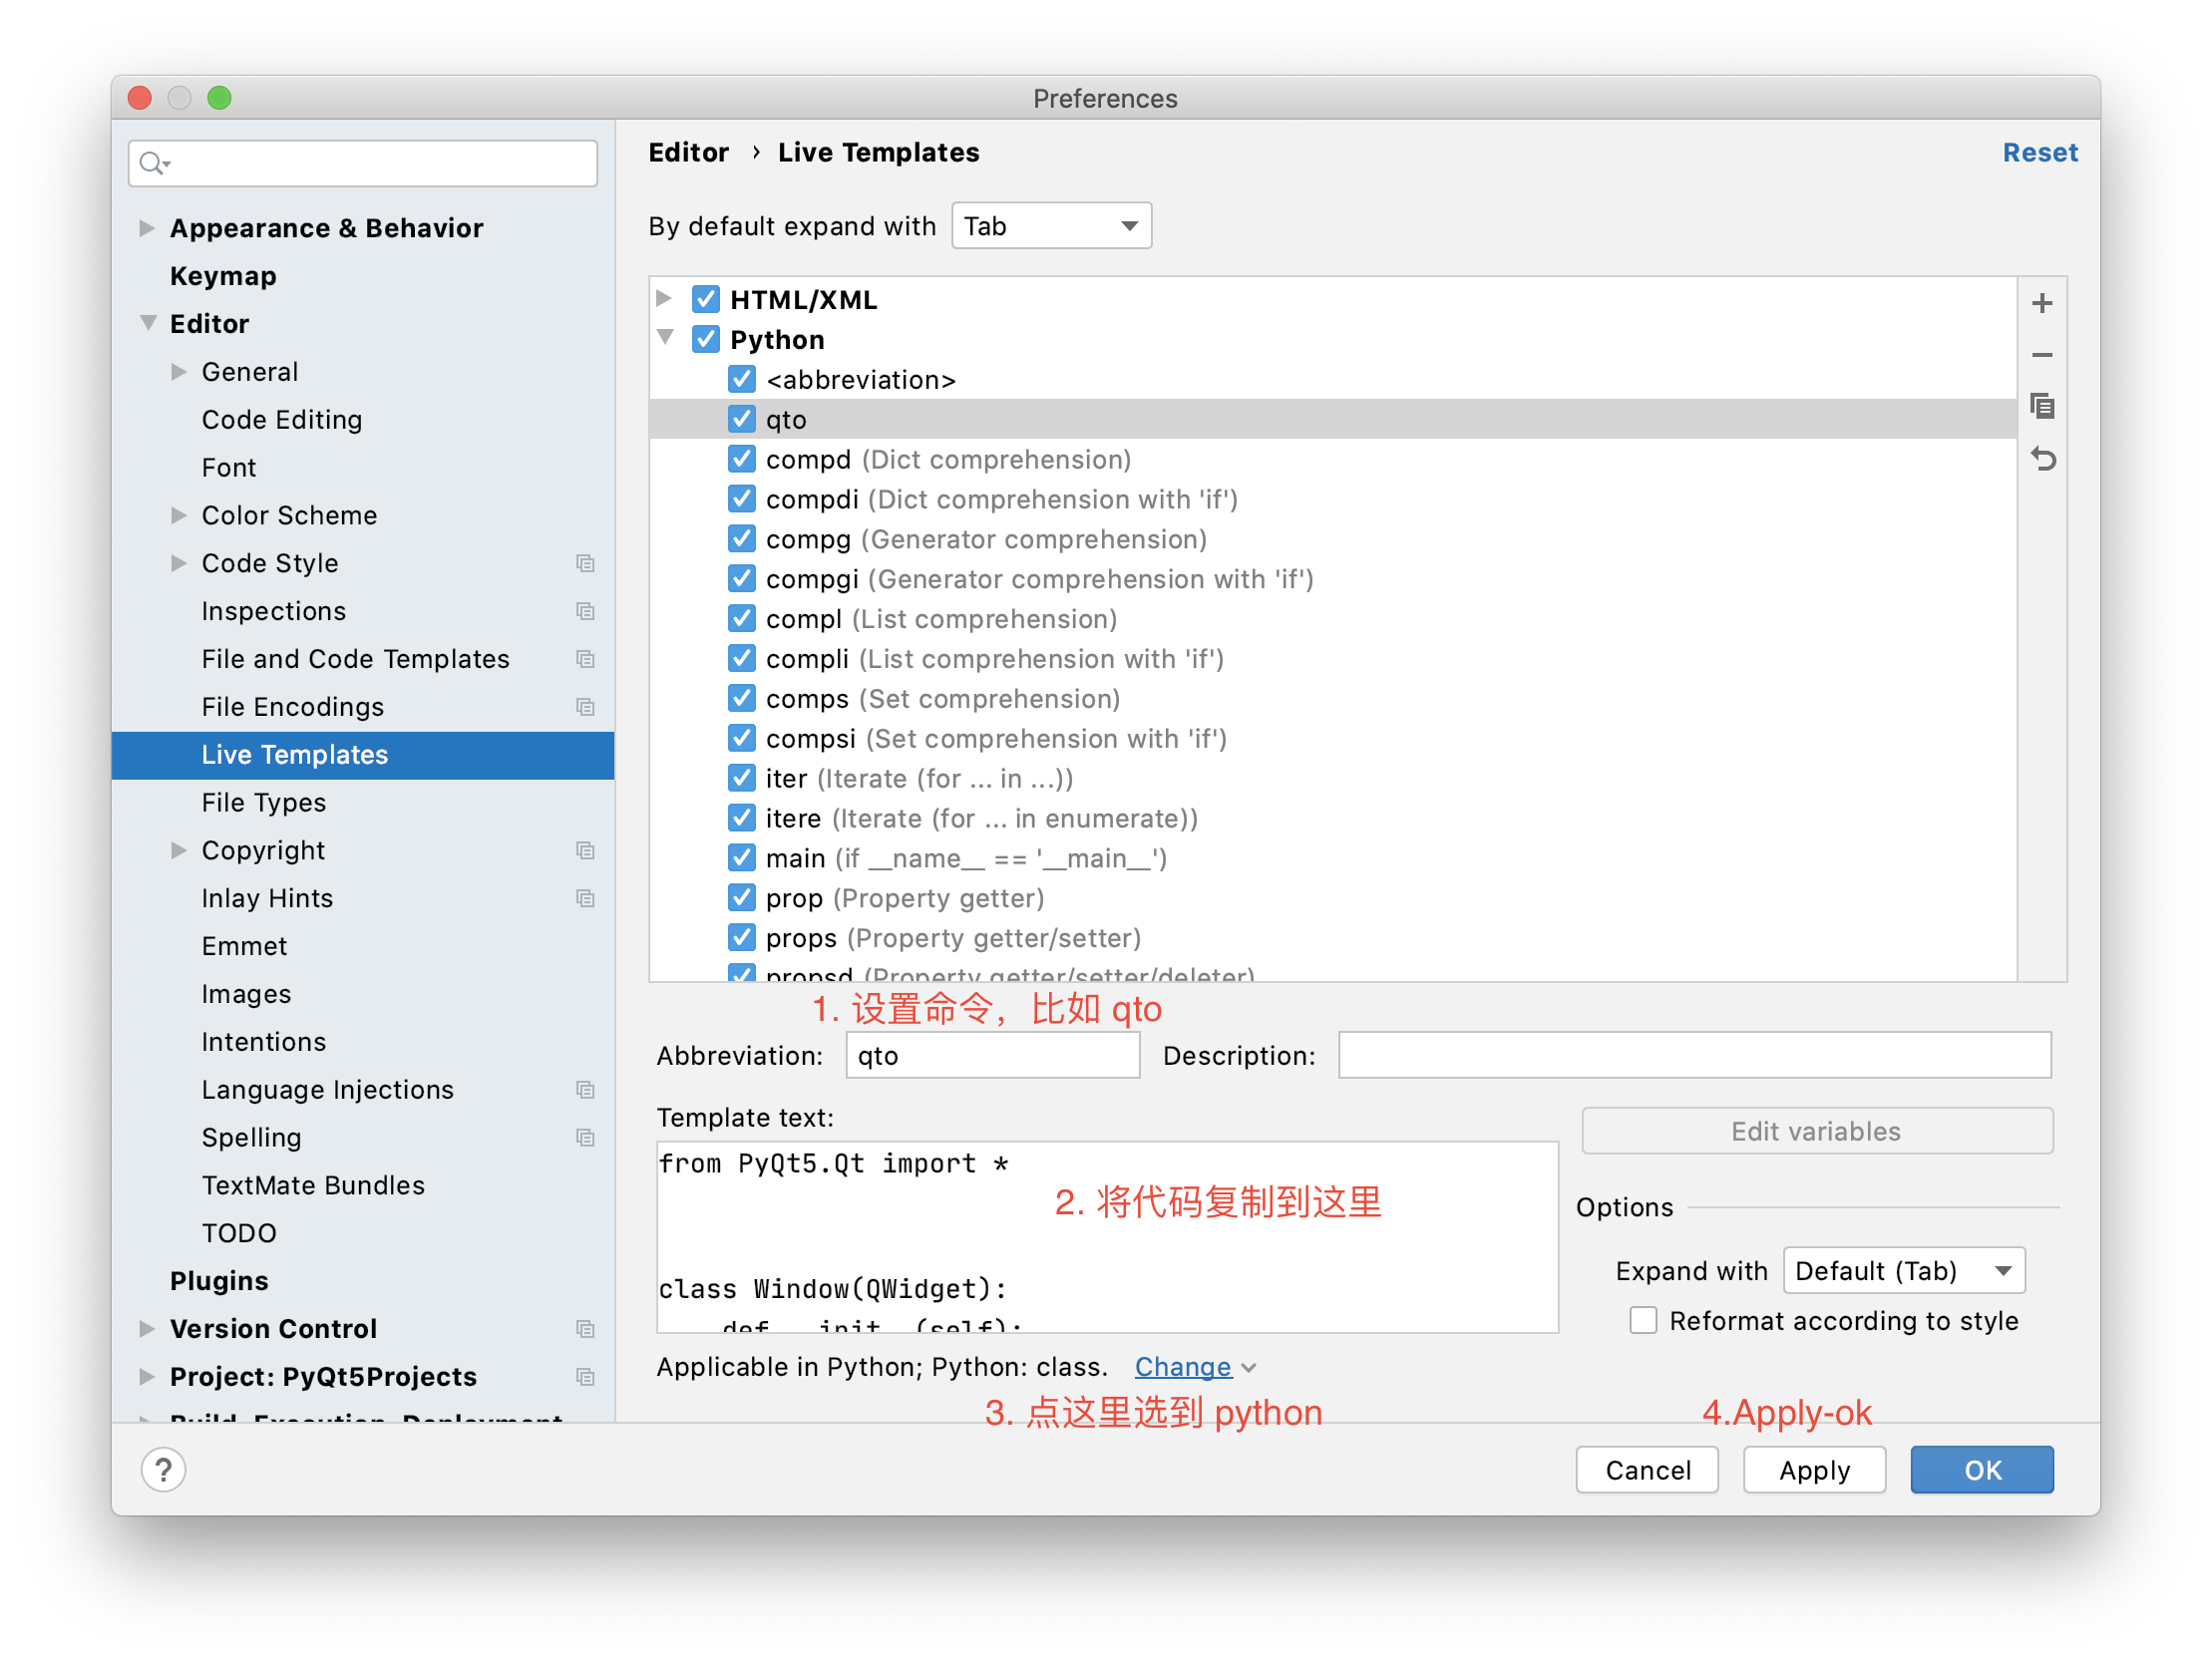Open help with question mark icon
2212x1663 pixels.
pyautogui.click(x=163, y=1469)
